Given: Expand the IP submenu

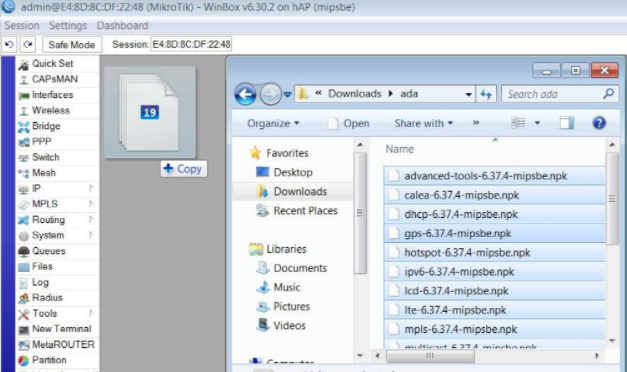Looking at the screenshot, I should click(91, 188).
